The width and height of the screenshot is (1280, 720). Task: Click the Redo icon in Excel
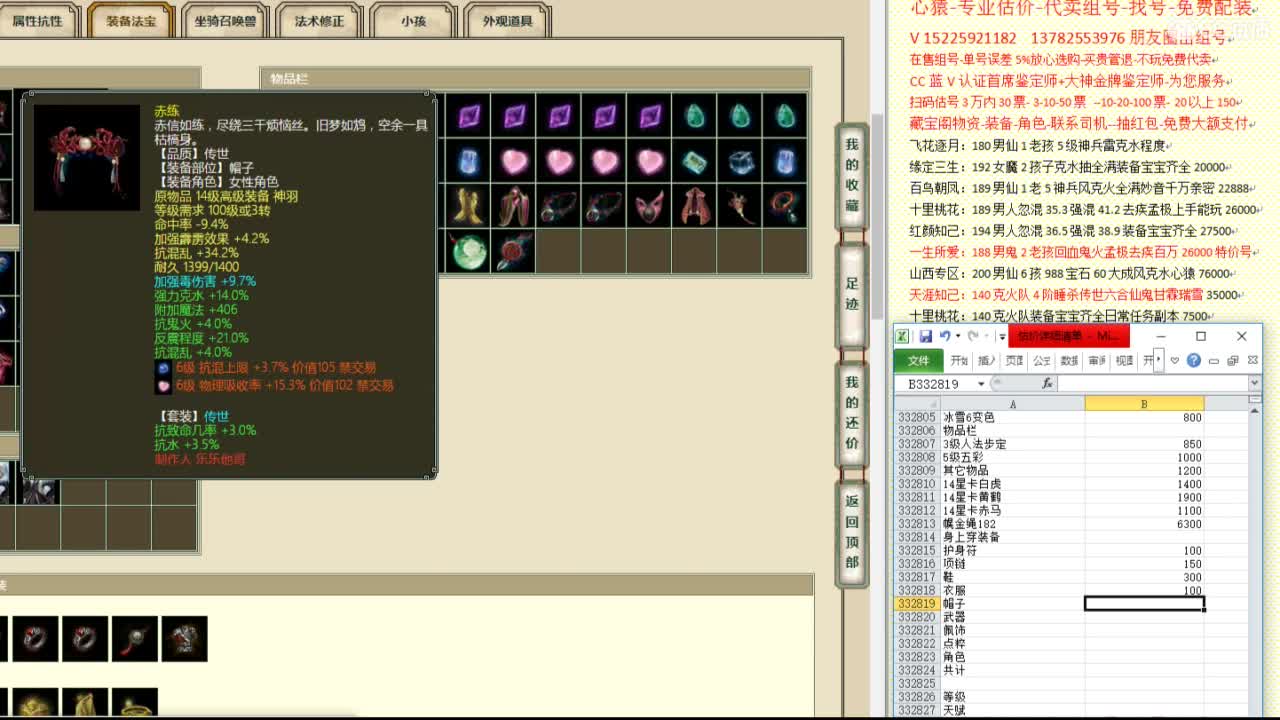[973, 336]
